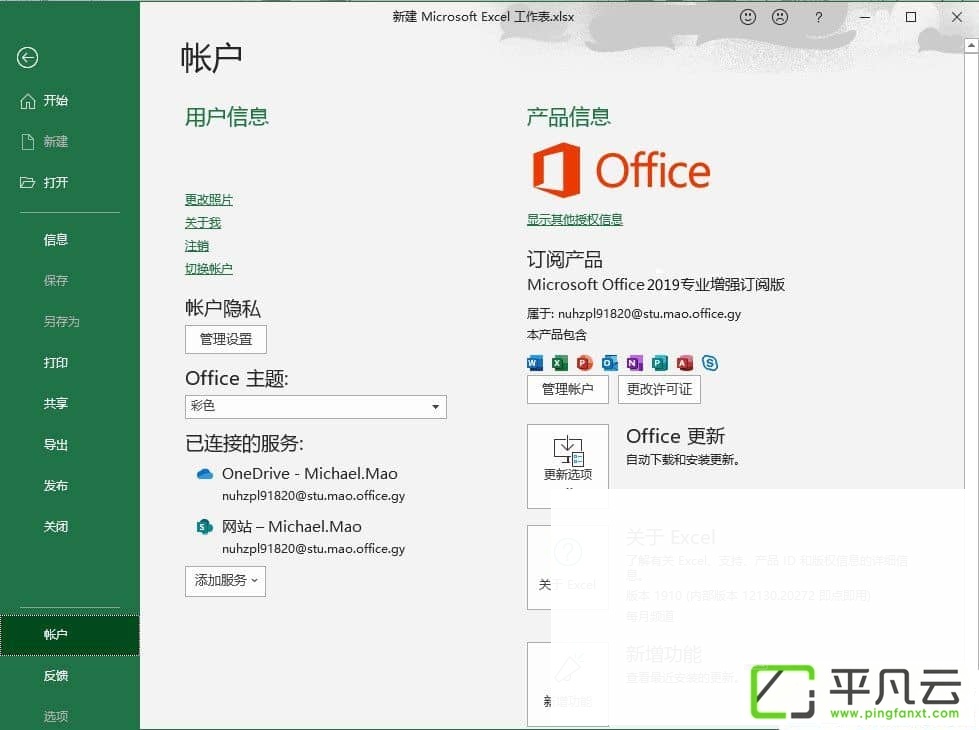Open the Office 主题 dropdown
Image resolution: width=979 pixels, height=730 pixels.
click(x=315, y=407)
